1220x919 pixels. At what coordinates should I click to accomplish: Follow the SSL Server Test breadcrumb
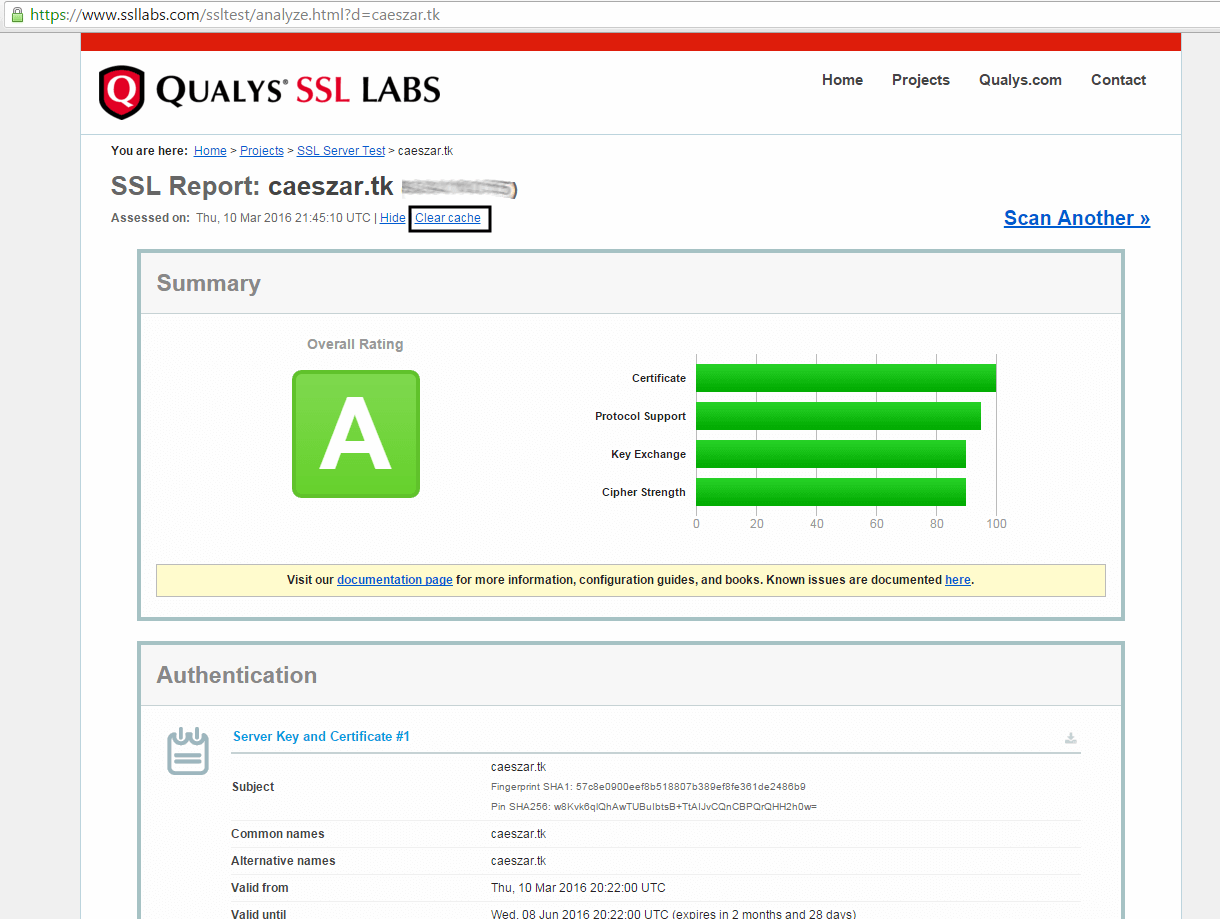click(341, 151)
